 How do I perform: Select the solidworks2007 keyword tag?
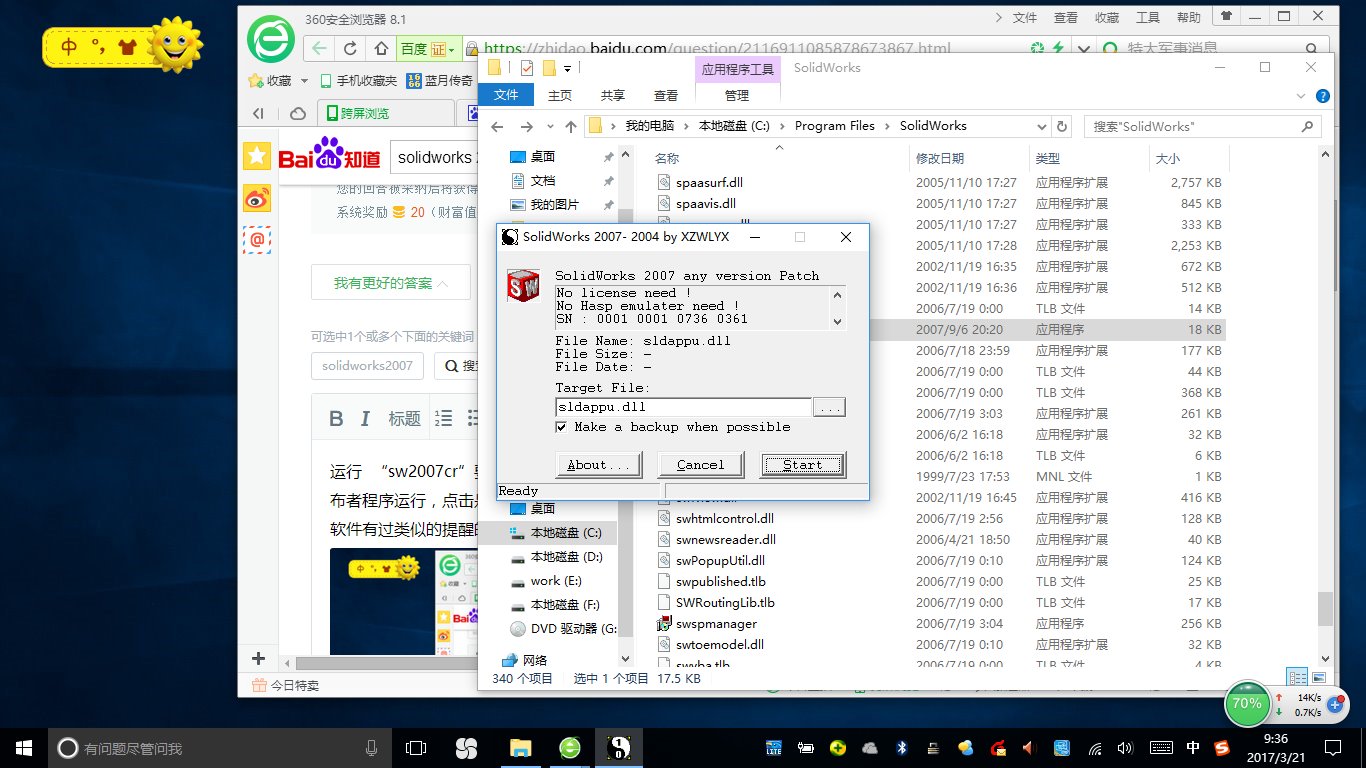367,366
